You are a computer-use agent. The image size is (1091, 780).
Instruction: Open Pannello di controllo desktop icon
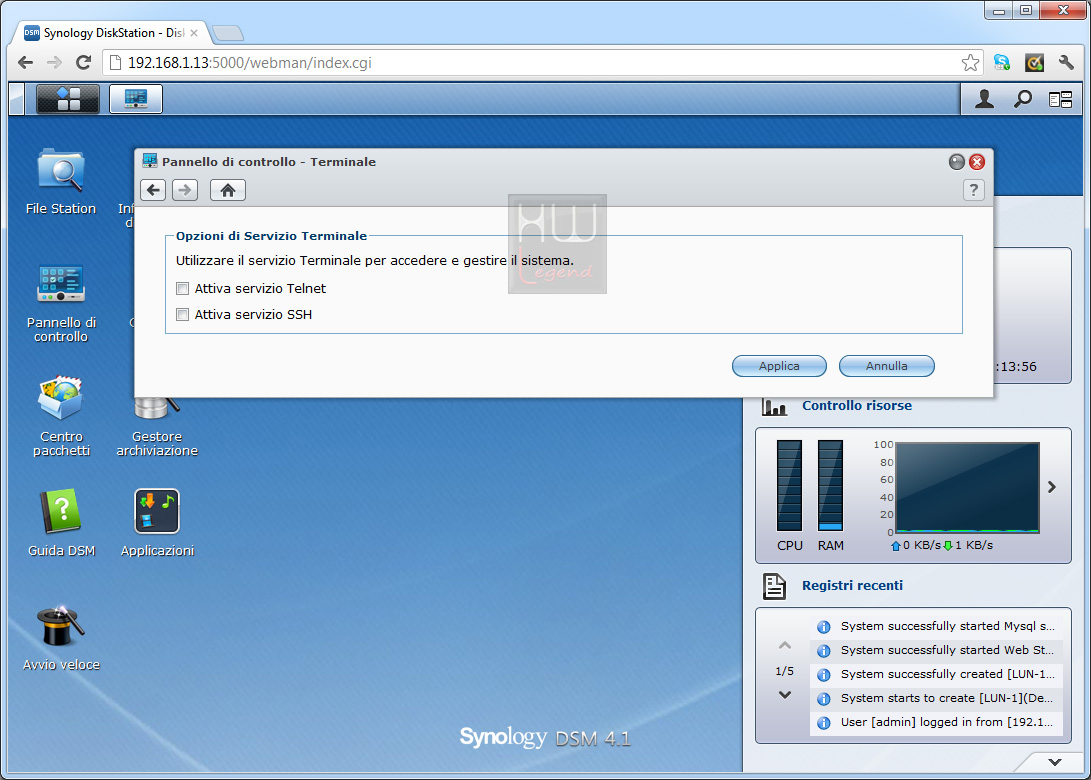click(61, 303)
